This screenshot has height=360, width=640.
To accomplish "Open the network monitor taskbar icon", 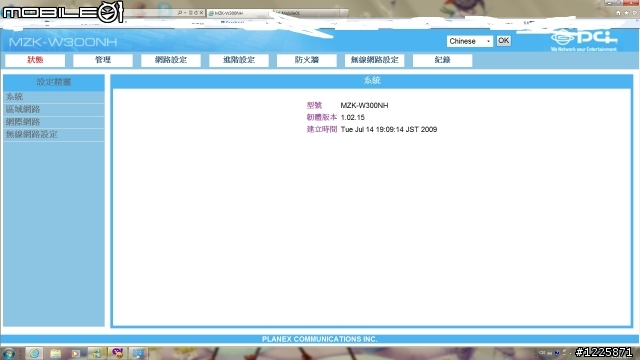I will tap(138, 353).
